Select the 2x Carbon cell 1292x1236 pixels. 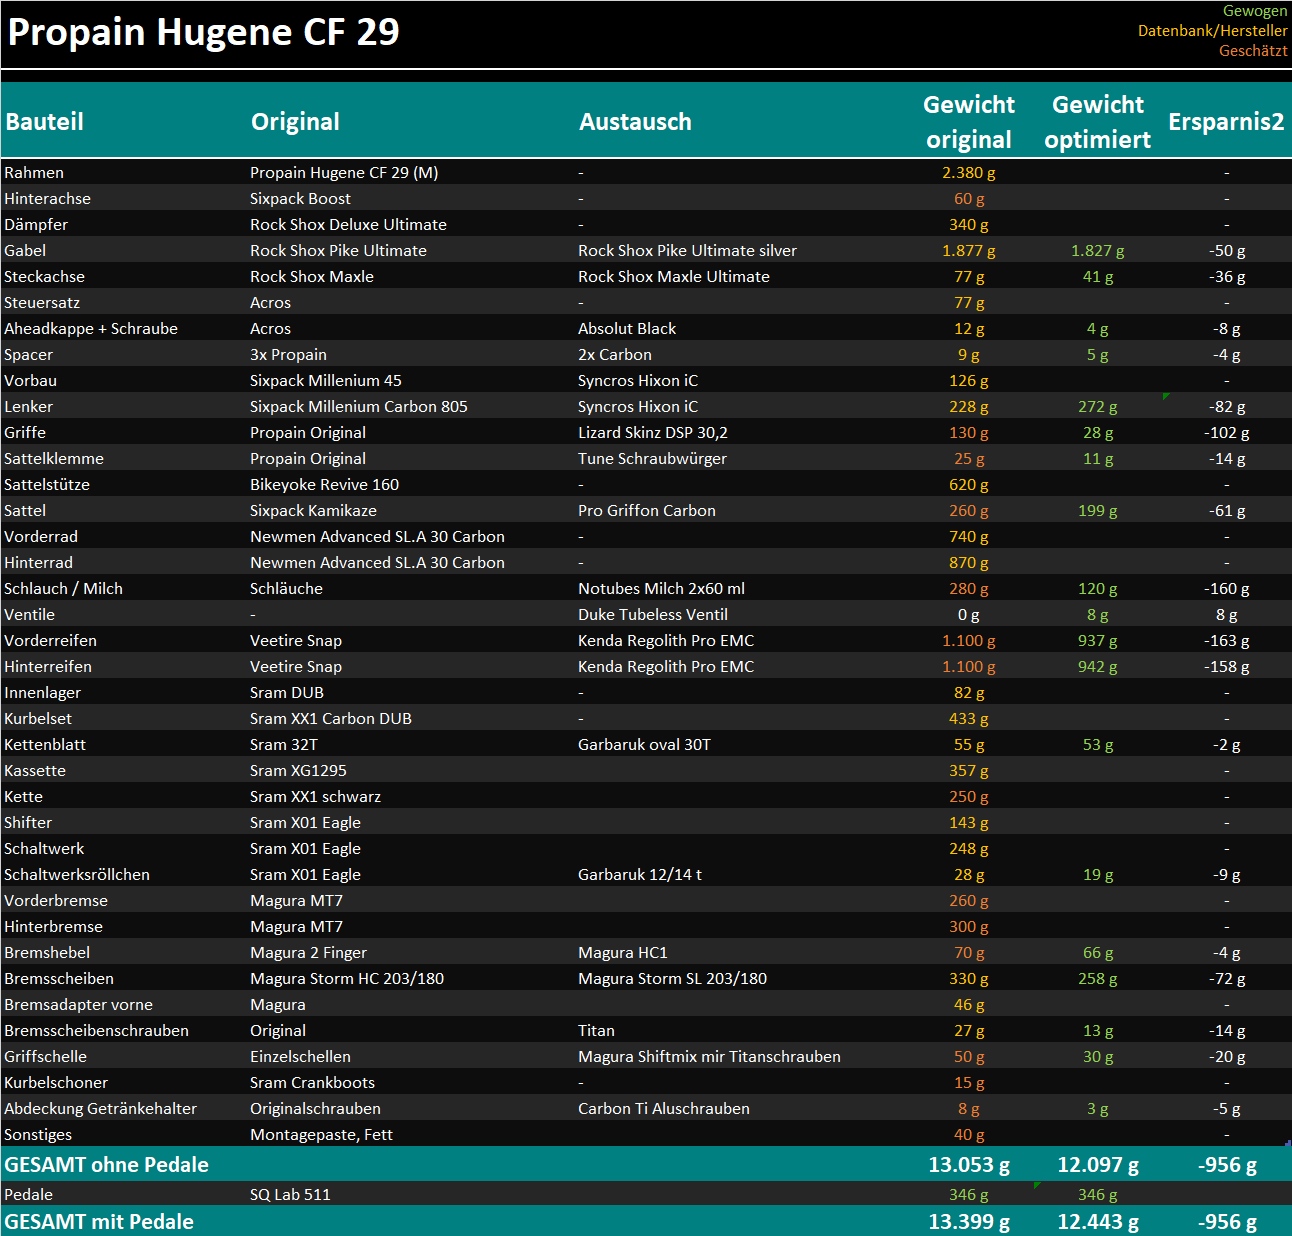pyautogui.click(x=615, y=355)
